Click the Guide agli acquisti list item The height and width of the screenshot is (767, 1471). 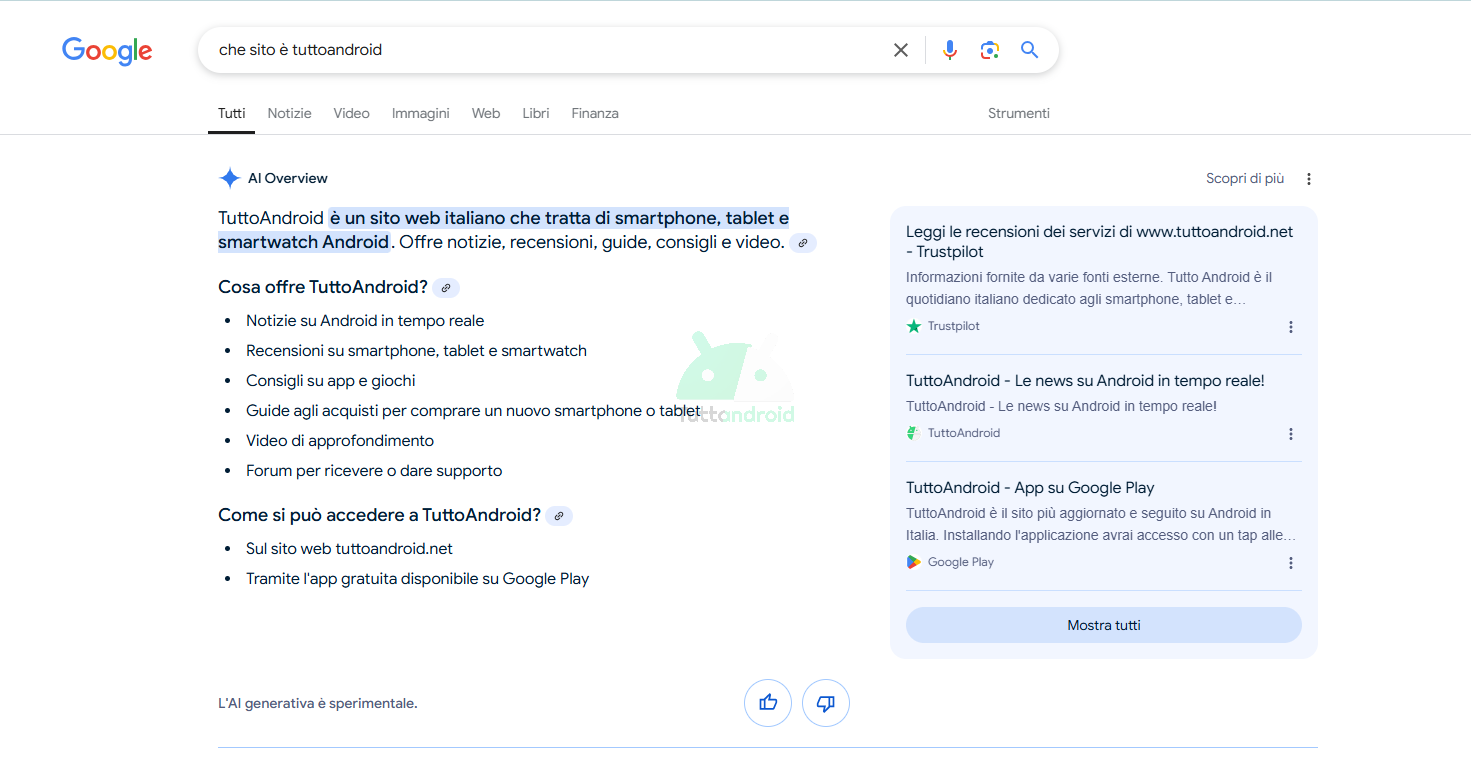coord(473,411)
